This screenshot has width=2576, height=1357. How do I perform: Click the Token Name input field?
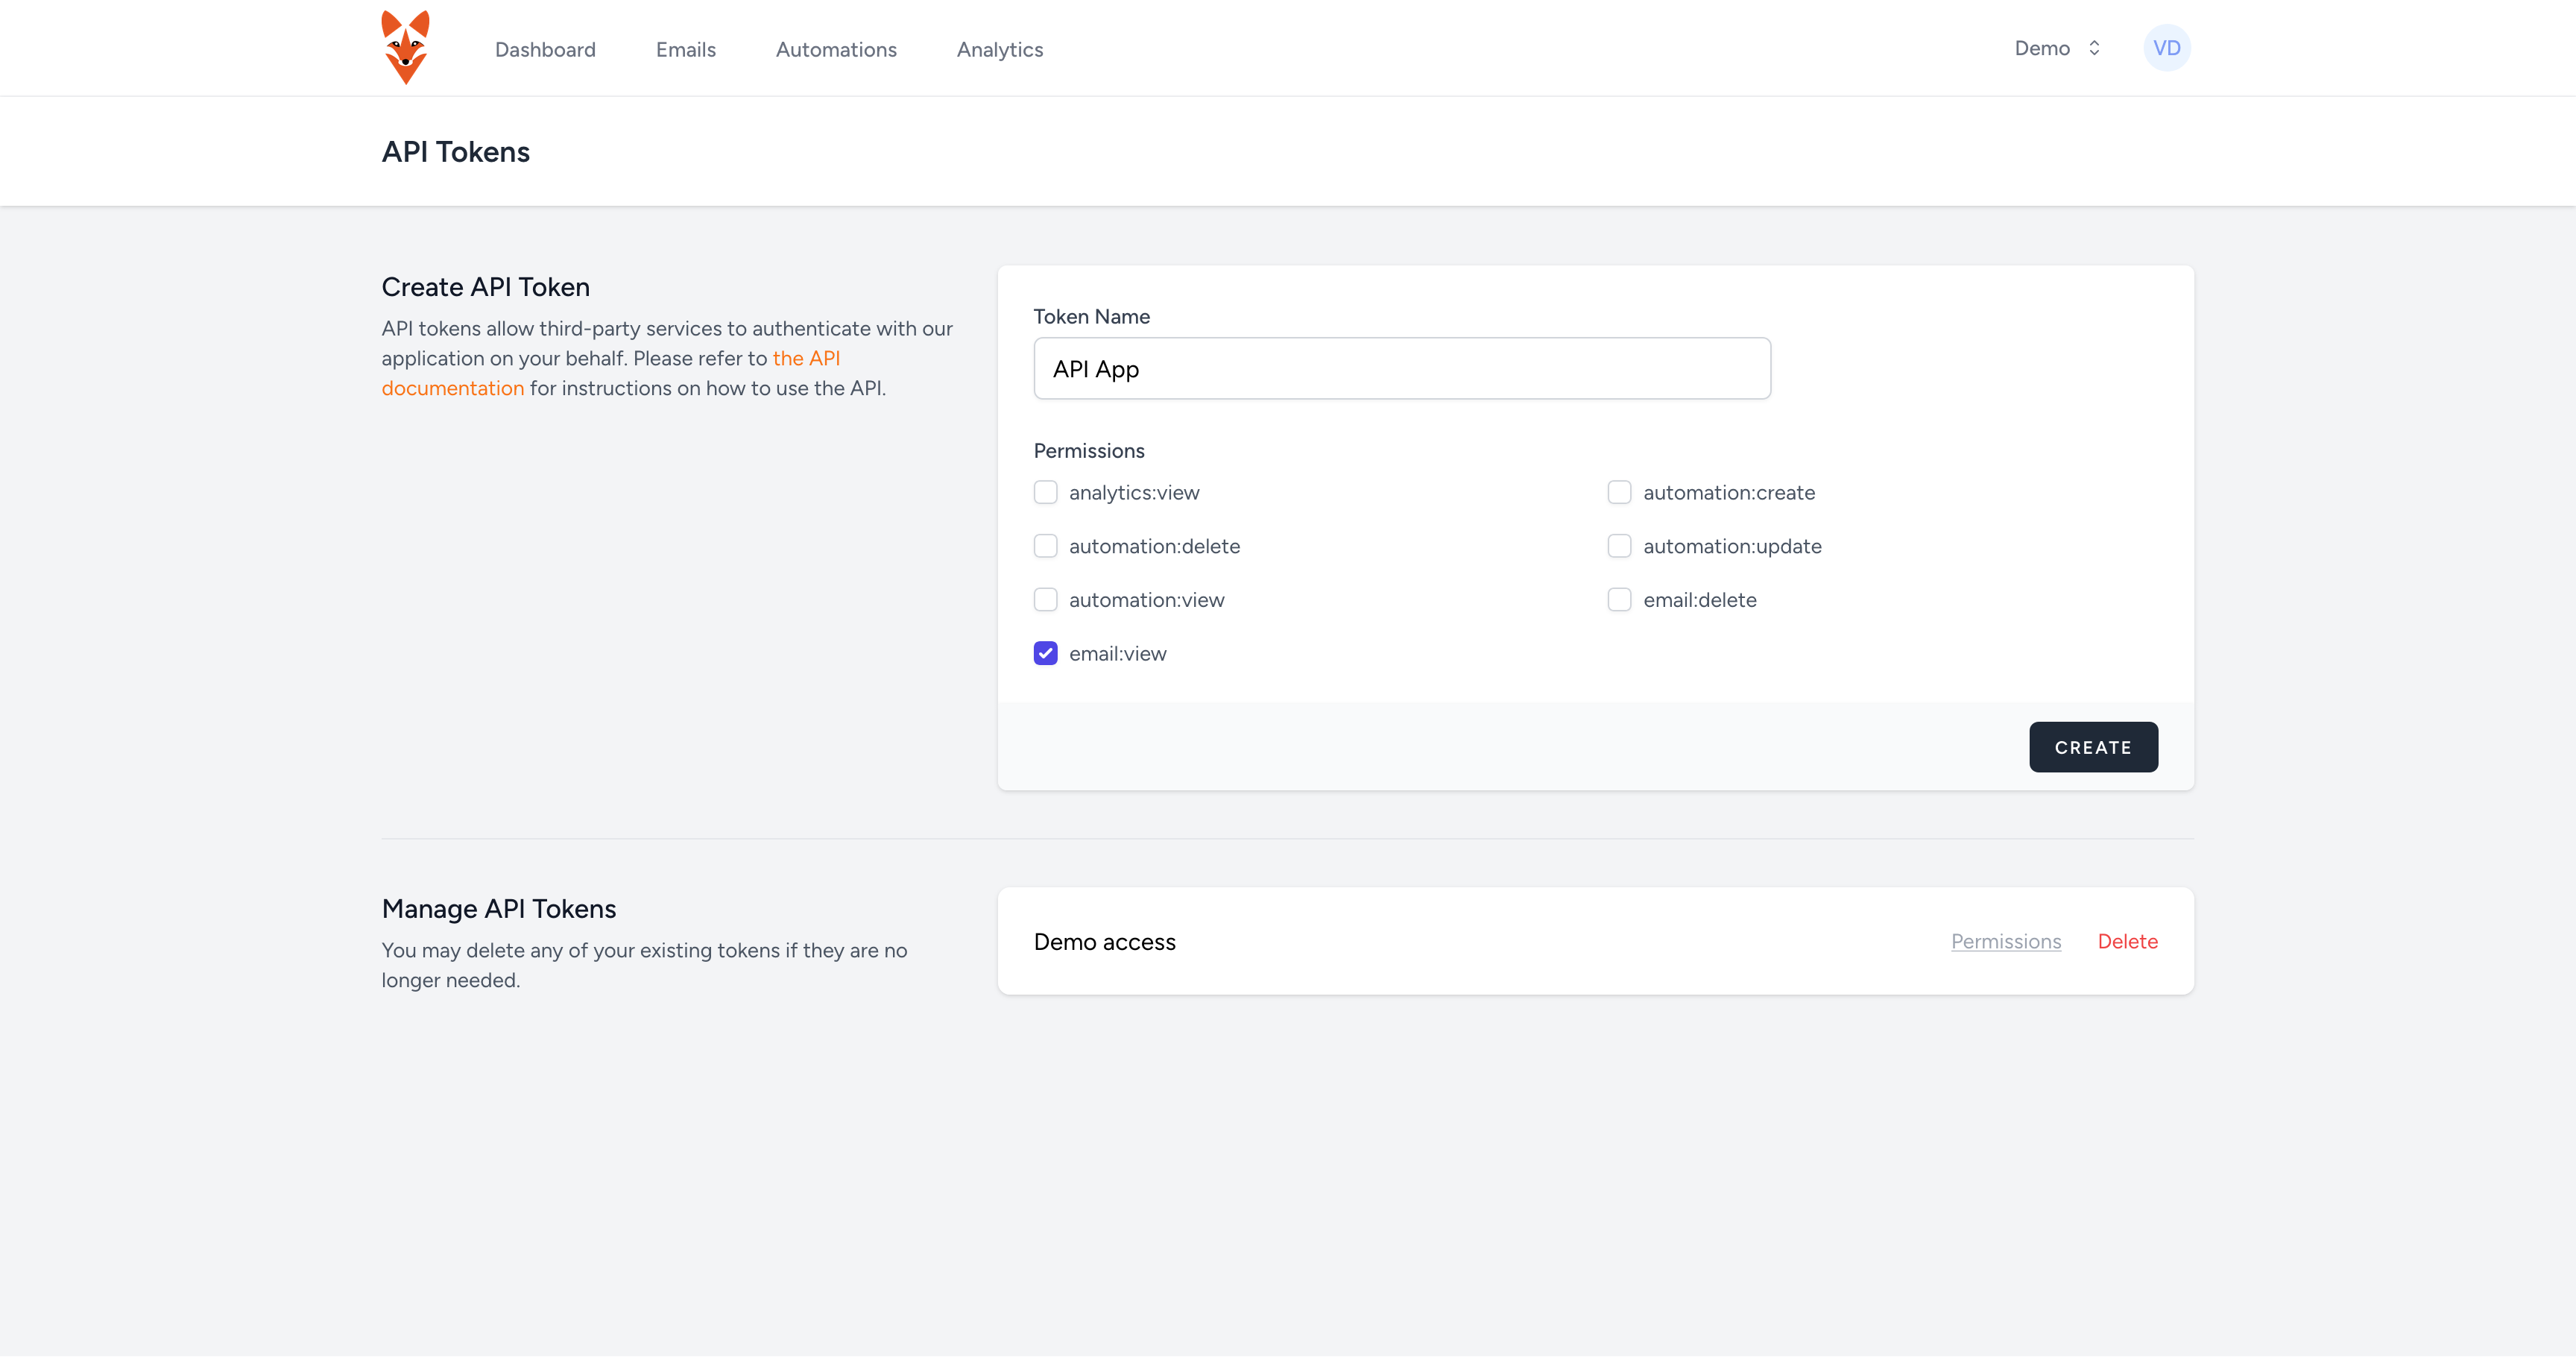1402,368
